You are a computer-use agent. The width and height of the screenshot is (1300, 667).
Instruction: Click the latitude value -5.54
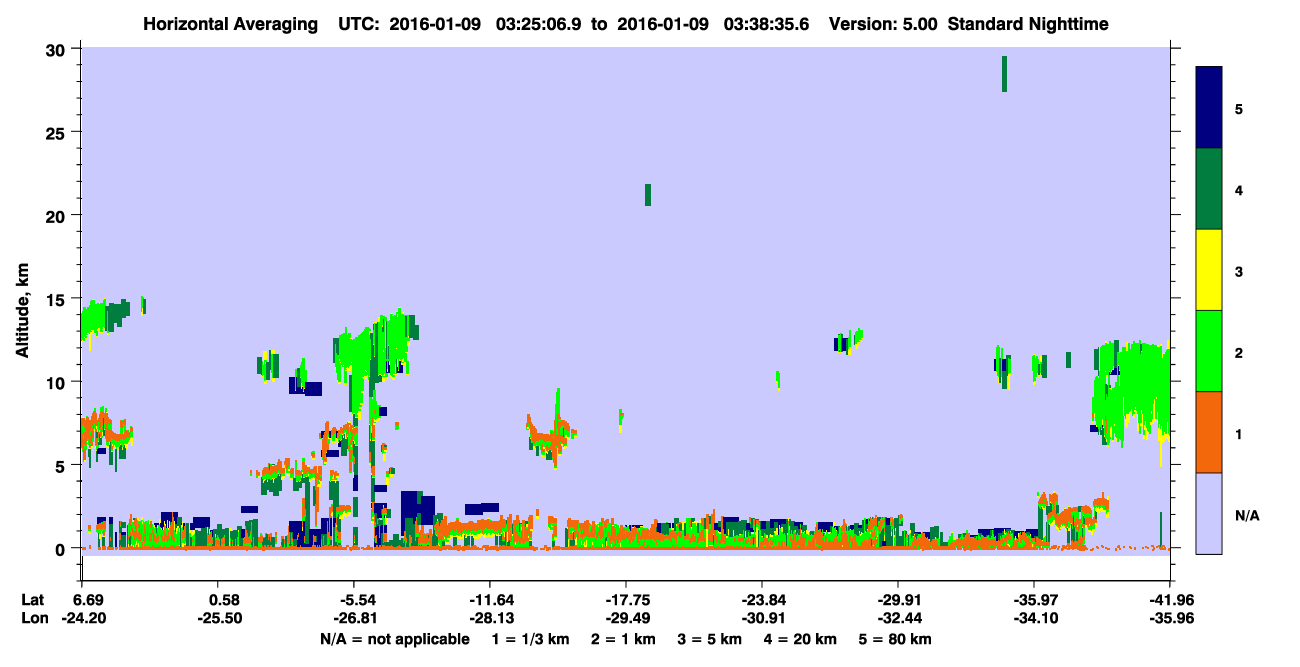point(358,600)
